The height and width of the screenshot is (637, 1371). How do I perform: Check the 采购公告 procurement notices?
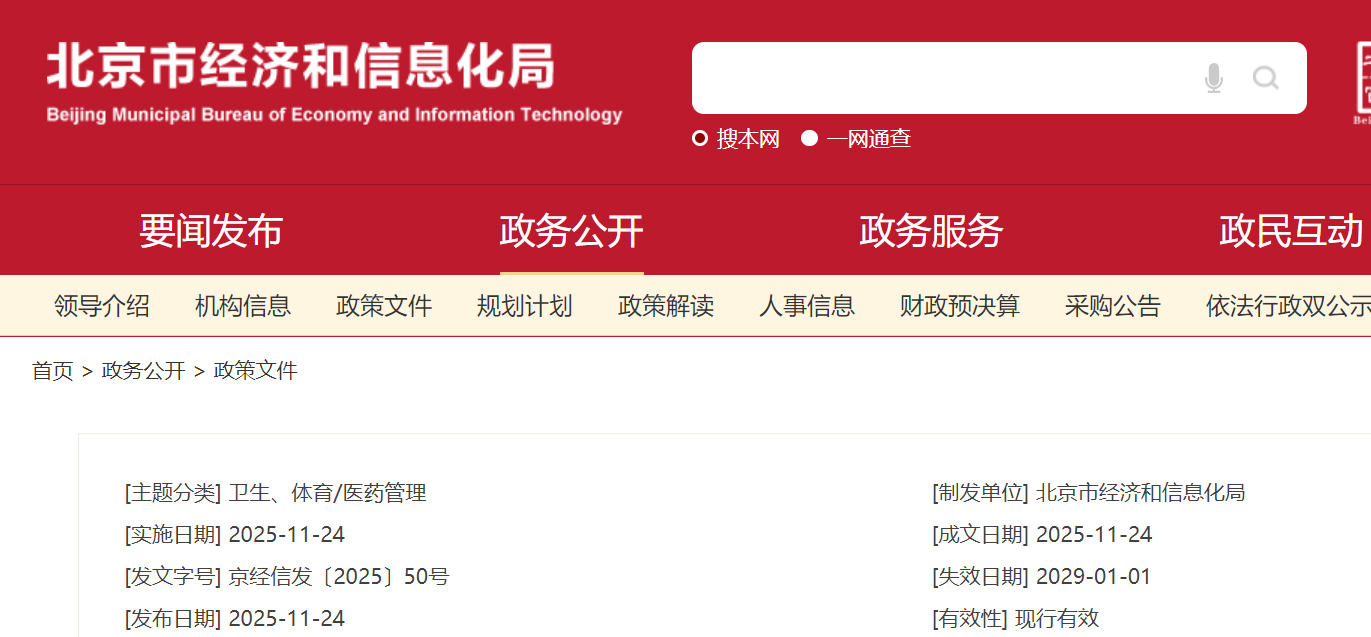pyautogui.click(x=1112, y=306)
